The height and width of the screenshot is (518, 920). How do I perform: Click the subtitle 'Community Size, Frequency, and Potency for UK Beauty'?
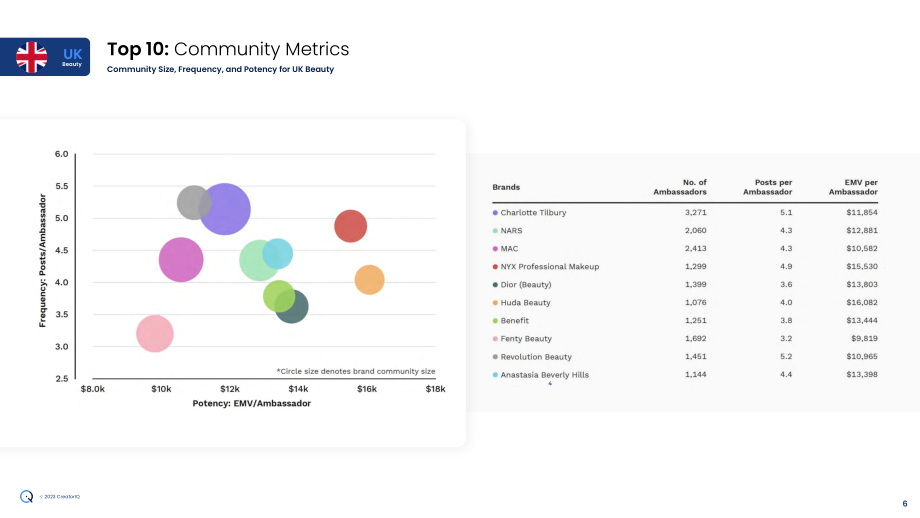click(x=220, y=69)
